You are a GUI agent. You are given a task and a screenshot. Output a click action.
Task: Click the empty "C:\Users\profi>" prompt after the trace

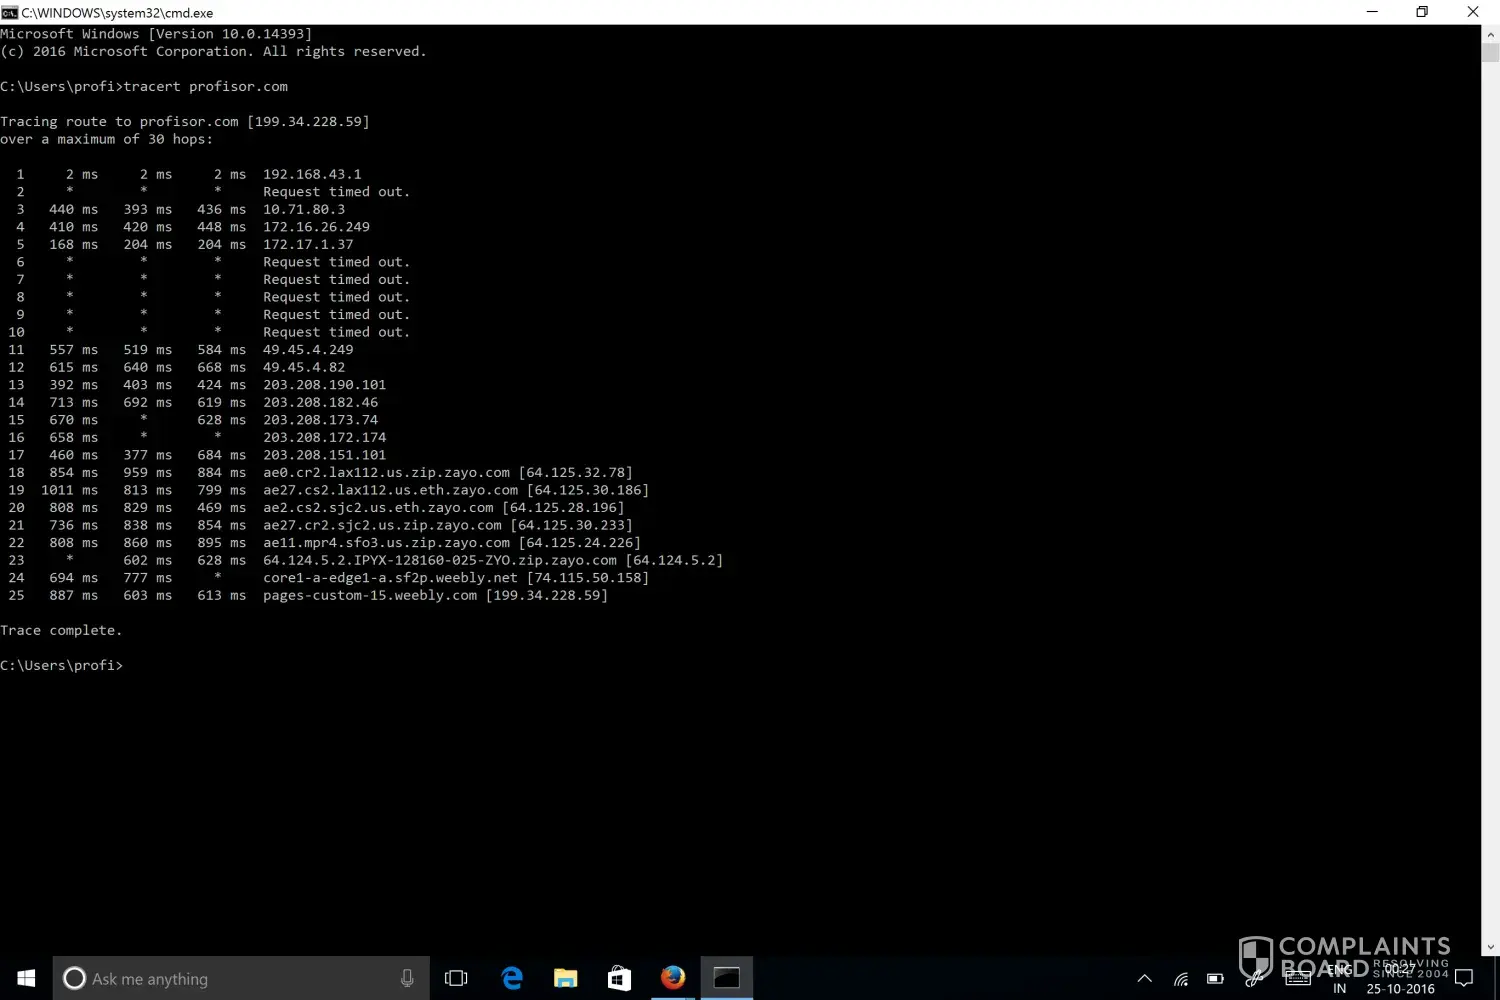coord(61,666)
